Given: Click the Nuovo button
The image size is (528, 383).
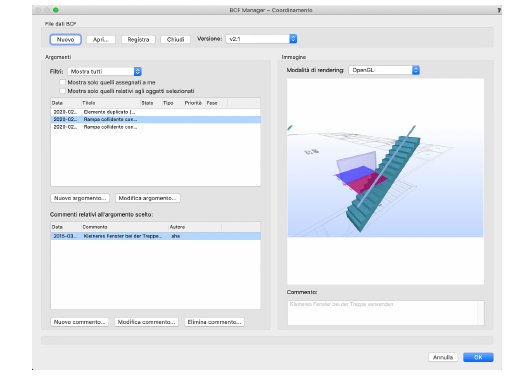Looking at the screenshot, I should point(65,39).
